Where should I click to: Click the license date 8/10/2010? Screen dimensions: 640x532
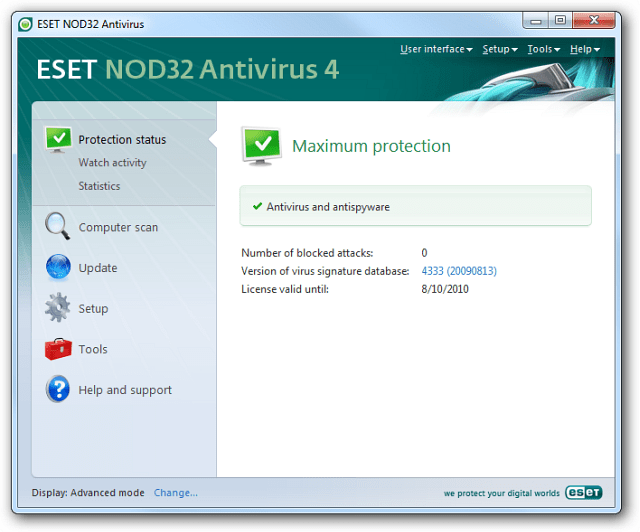point(444,289)
